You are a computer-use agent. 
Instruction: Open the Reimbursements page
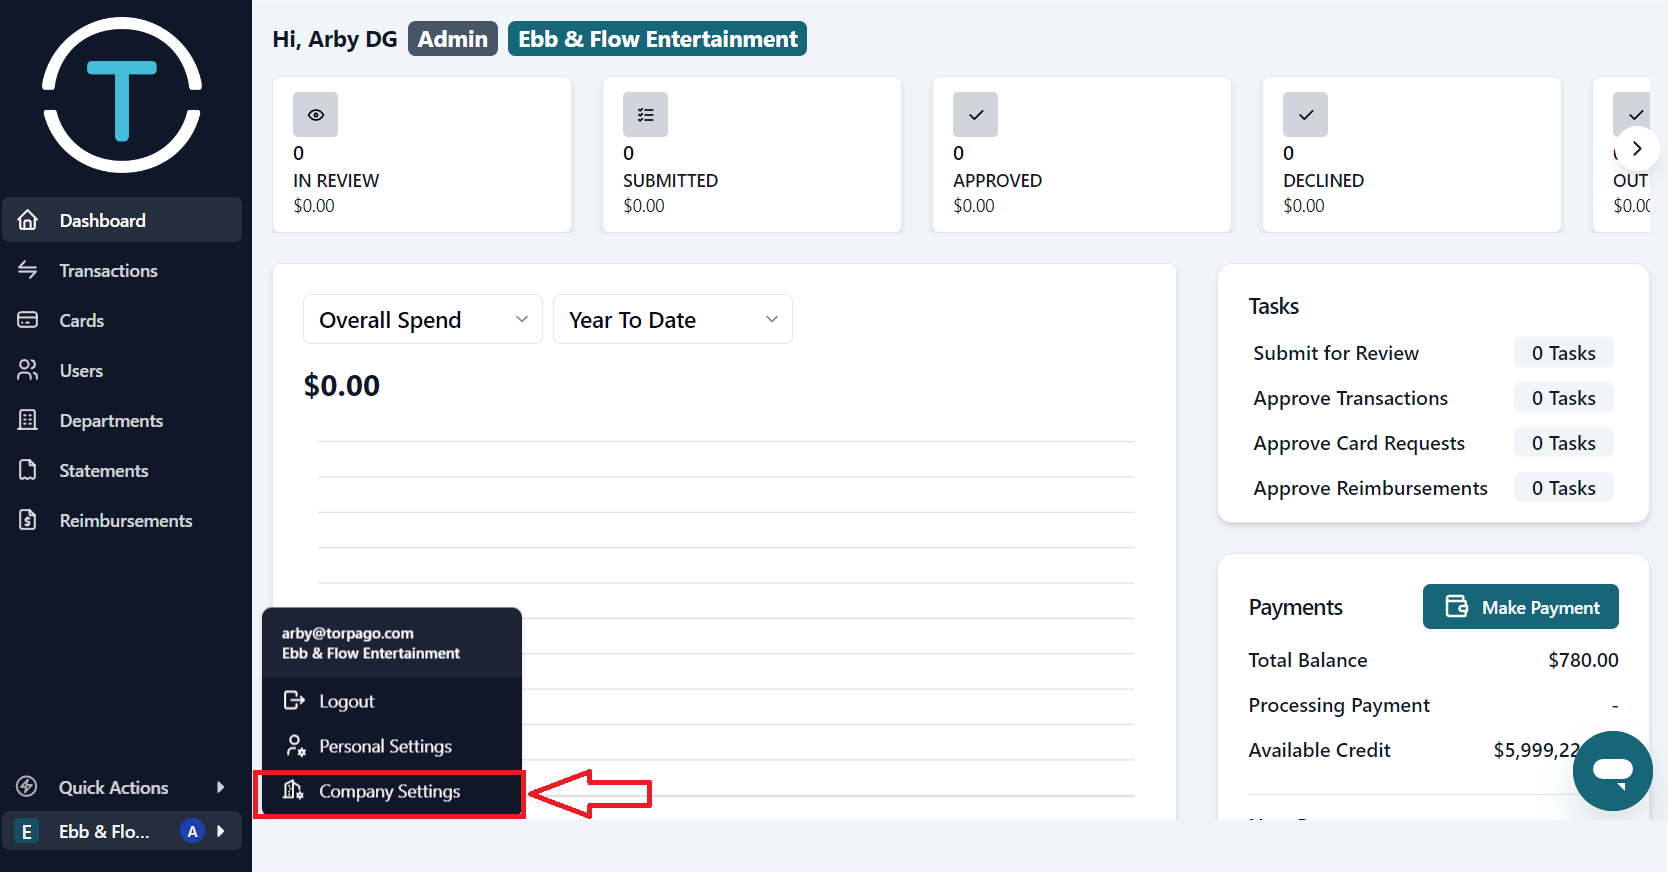pyautogui.click(x=125, y=521)
